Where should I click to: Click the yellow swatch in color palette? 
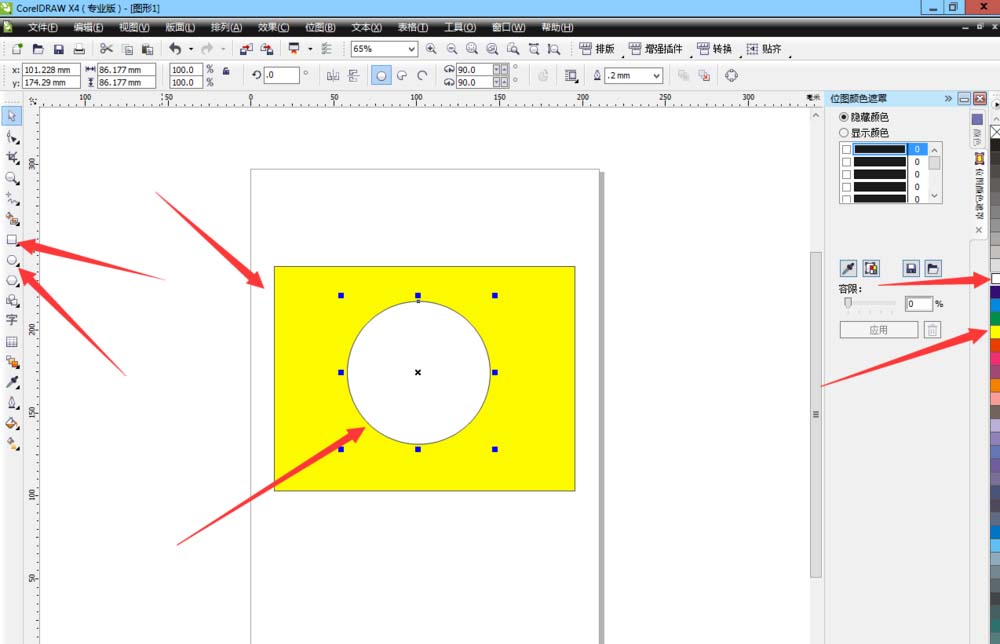click(x=995, y=332)
